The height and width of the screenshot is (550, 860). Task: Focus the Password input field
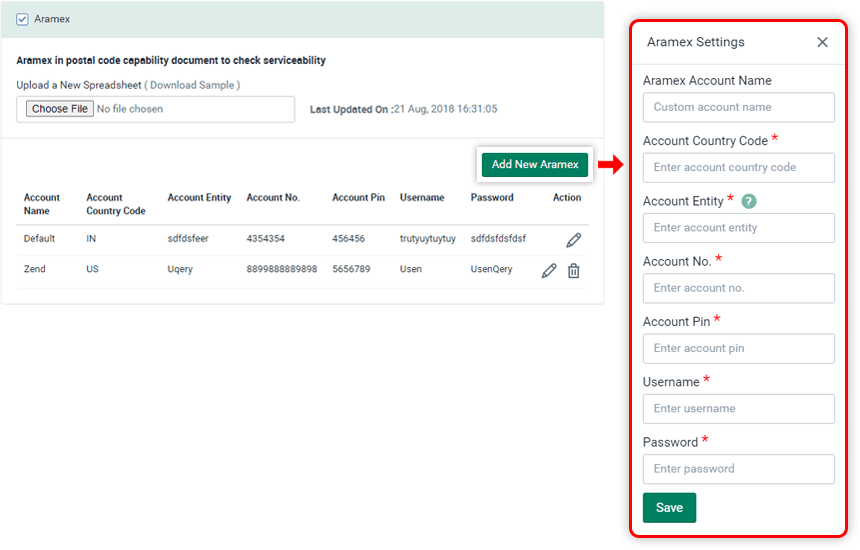pos(739,469)
